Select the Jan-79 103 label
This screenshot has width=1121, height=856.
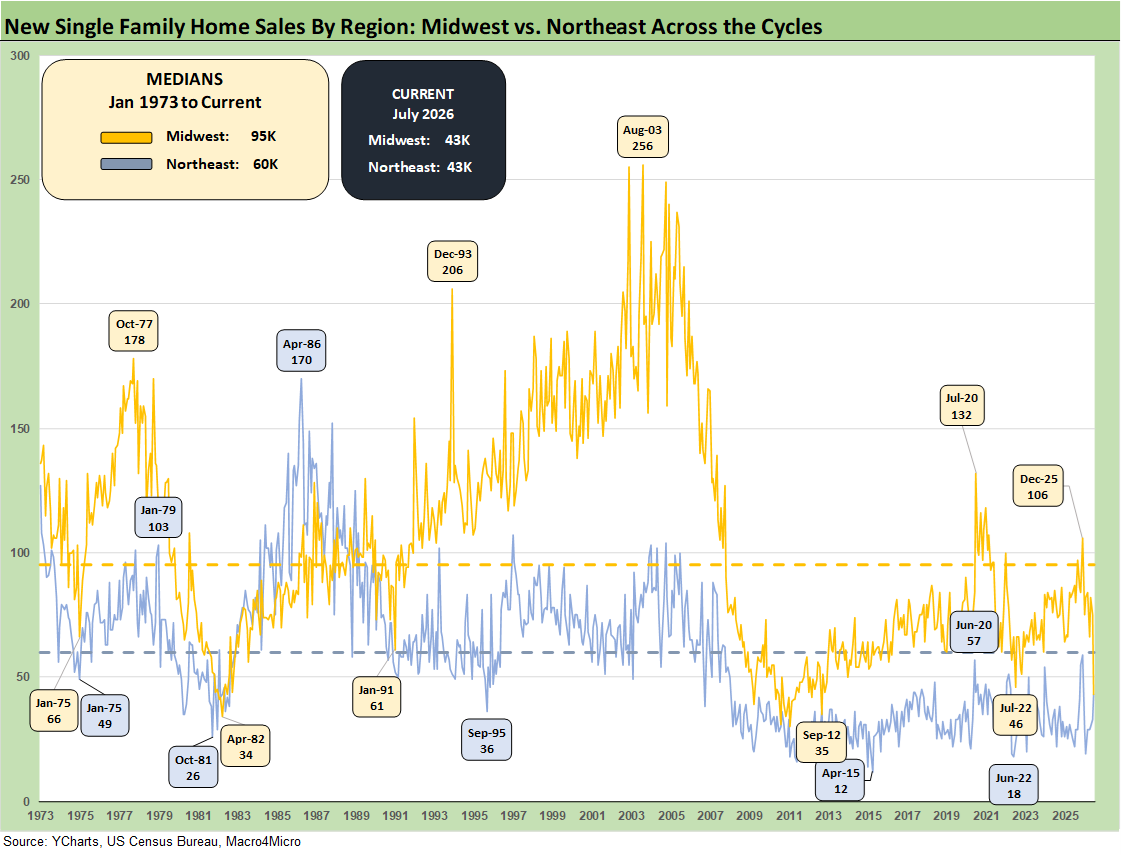pyautogui.click(x=159, y=518)
